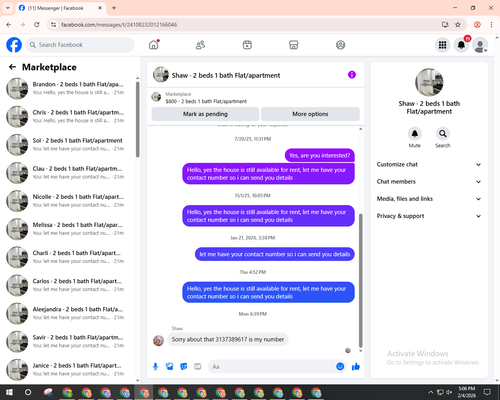Click the choose sticker icon
Viewport: 500px width, 400px height.
pos(184,367)
